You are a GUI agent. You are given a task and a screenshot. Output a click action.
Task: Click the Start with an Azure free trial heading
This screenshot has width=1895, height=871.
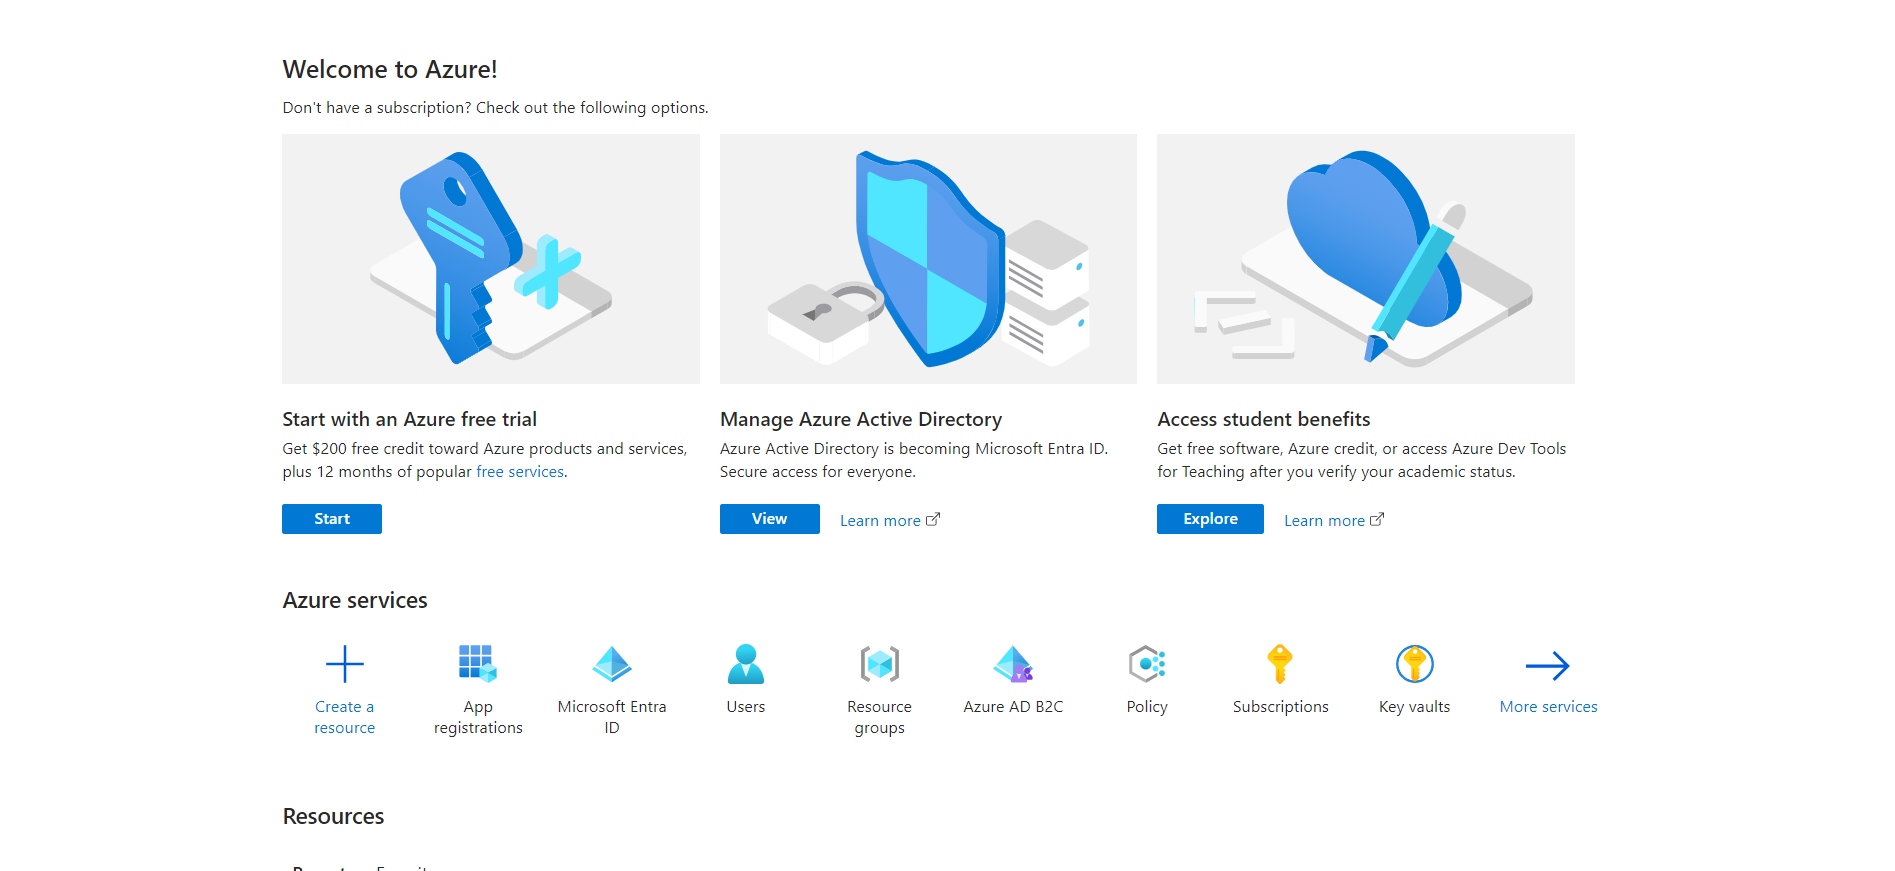coord(410,419)
